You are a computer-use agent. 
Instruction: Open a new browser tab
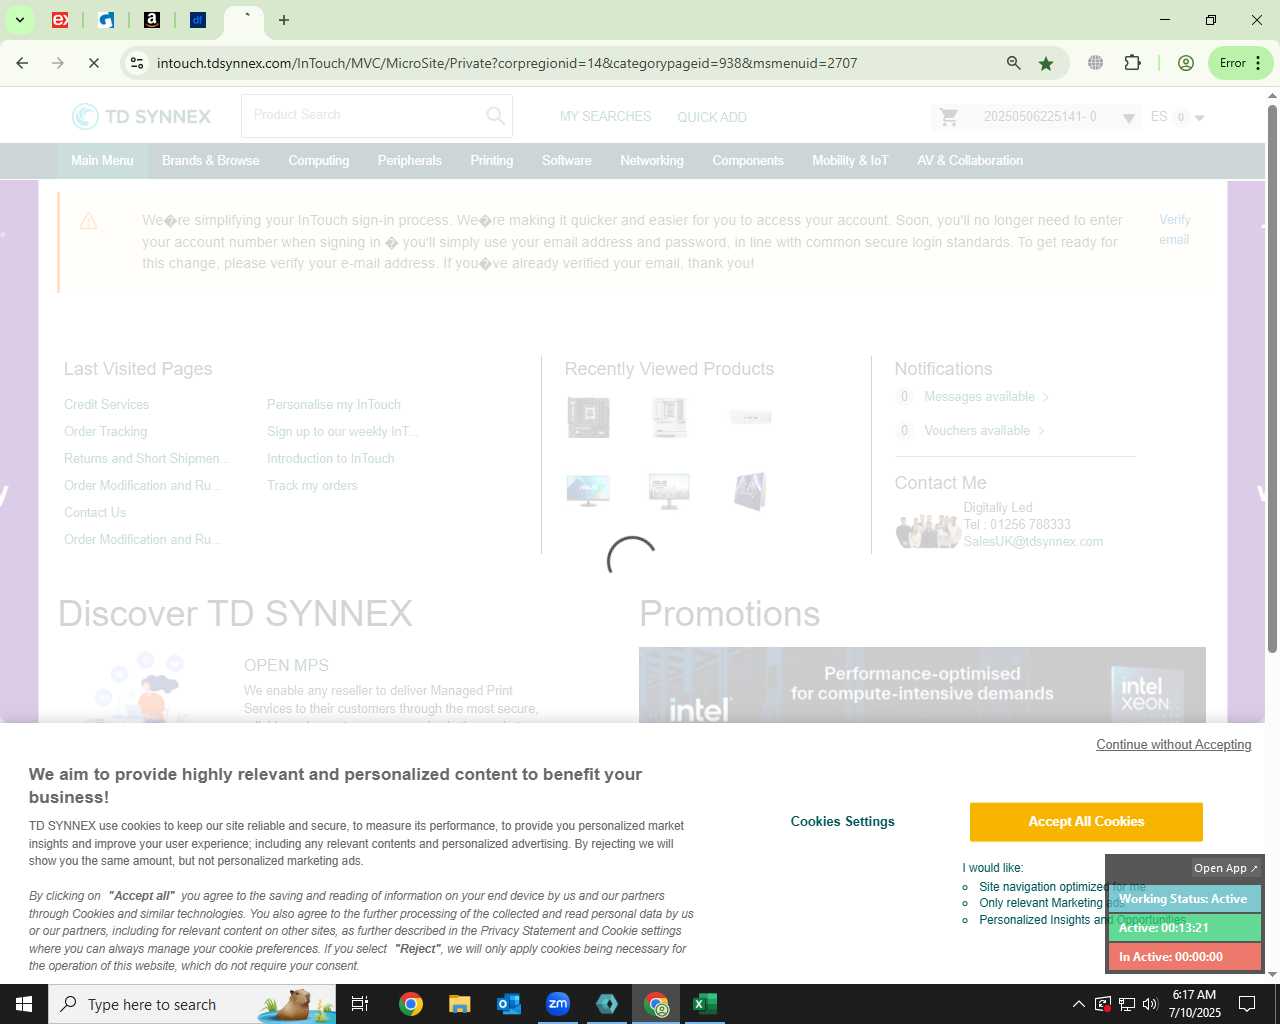284,20
